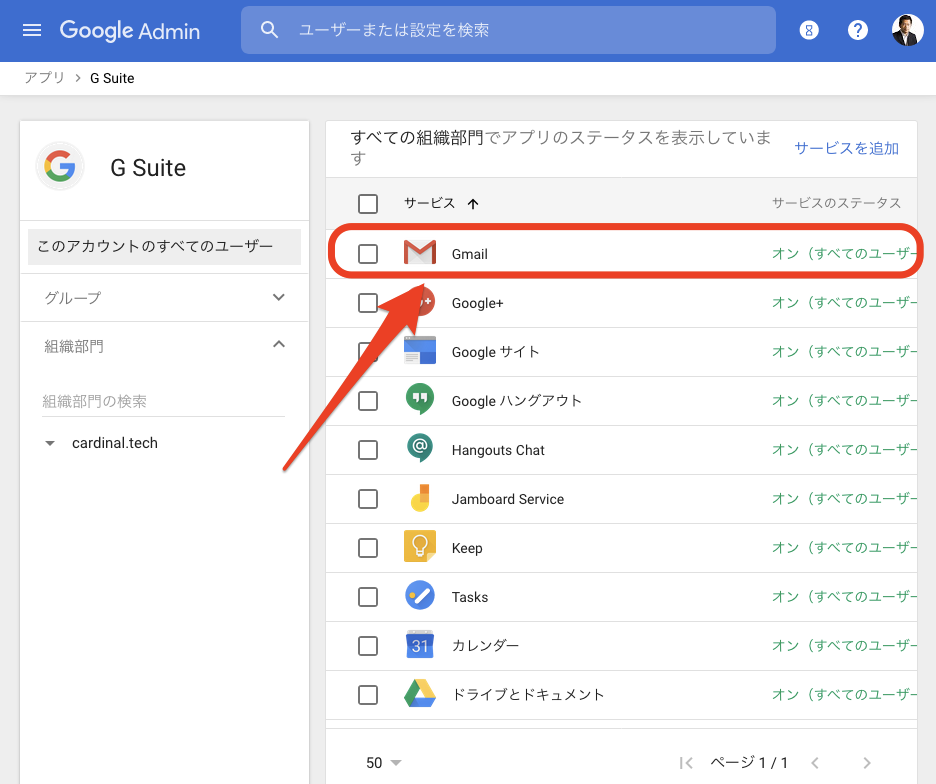Collapse the 組織部門 section

(278, 345)
